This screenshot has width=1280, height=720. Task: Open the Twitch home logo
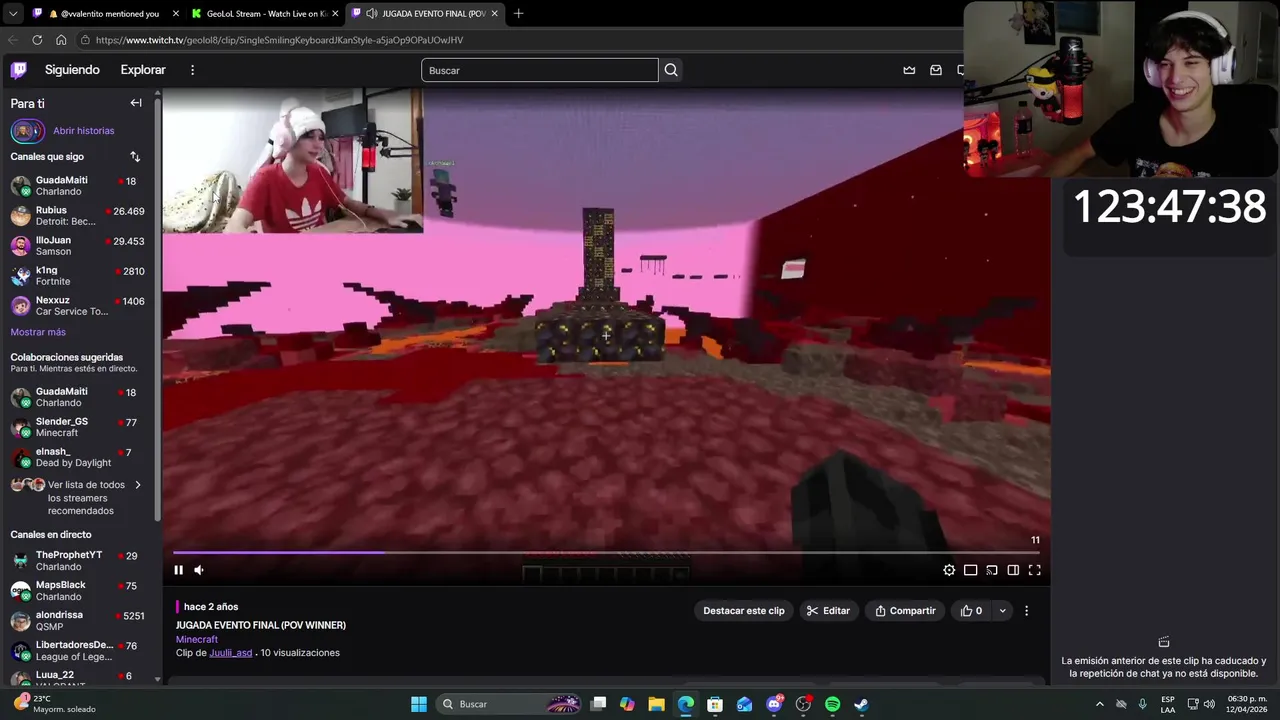19,70
